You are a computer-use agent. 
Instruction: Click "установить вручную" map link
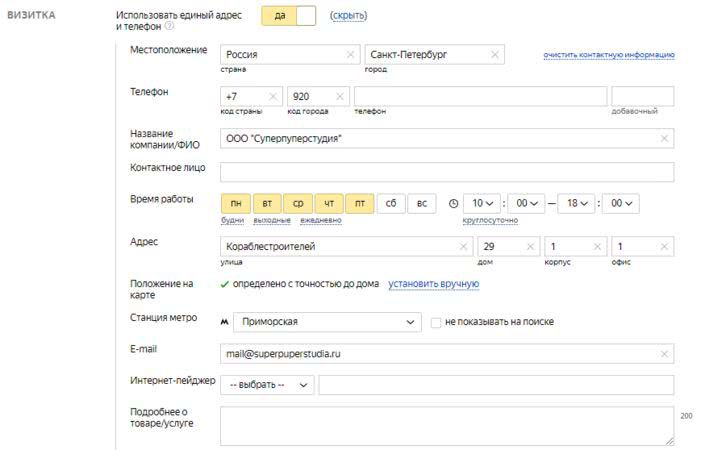point(433,284)
